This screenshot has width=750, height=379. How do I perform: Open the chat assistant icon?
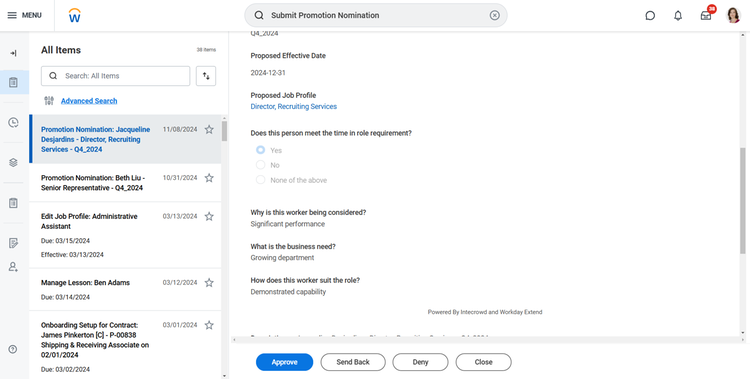pyautogui.click(x=650, y=15)
